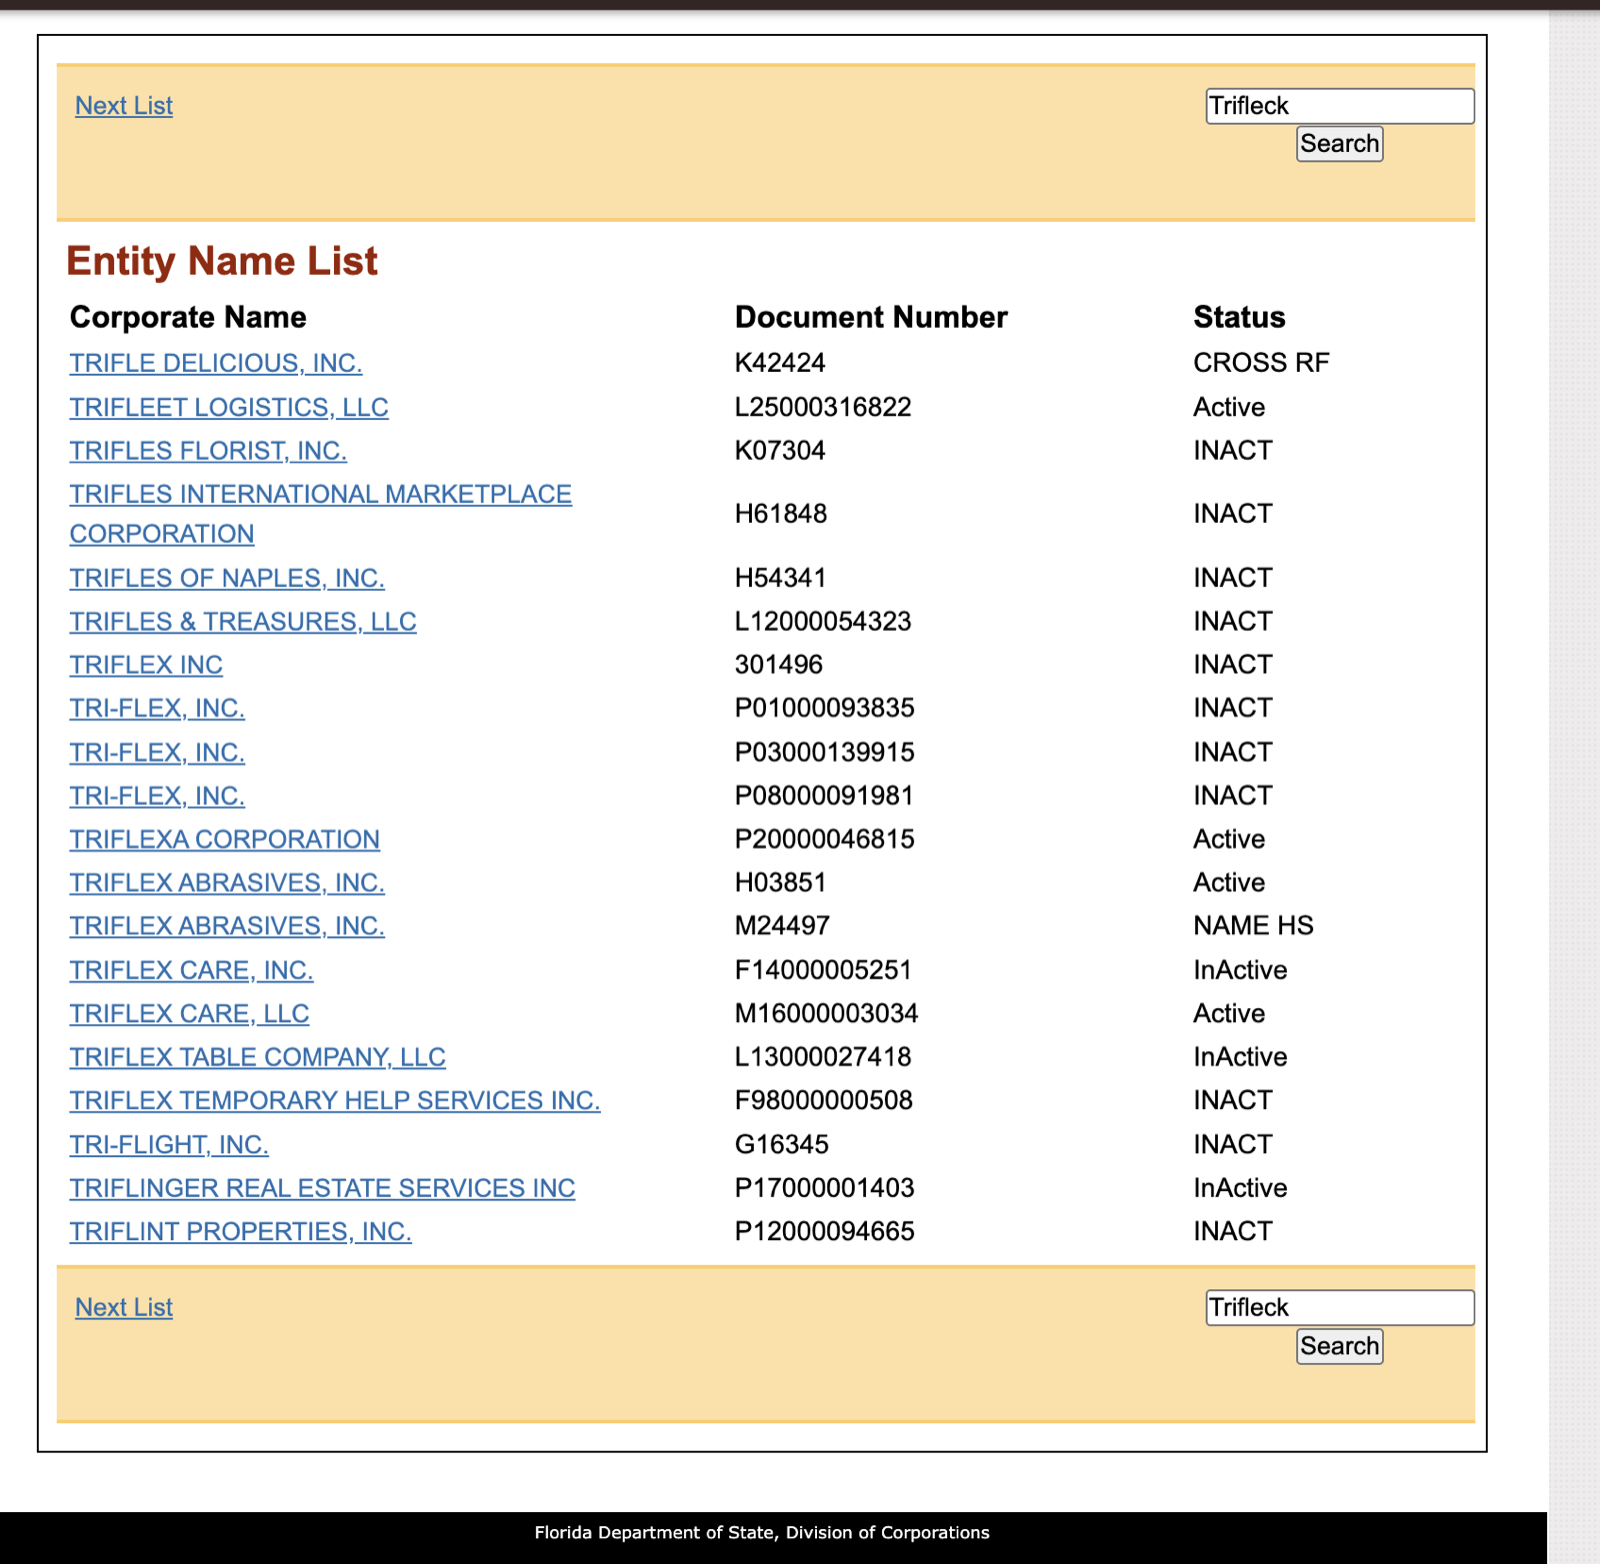
Task: Select document number H54341
Action: pos(781,578)
